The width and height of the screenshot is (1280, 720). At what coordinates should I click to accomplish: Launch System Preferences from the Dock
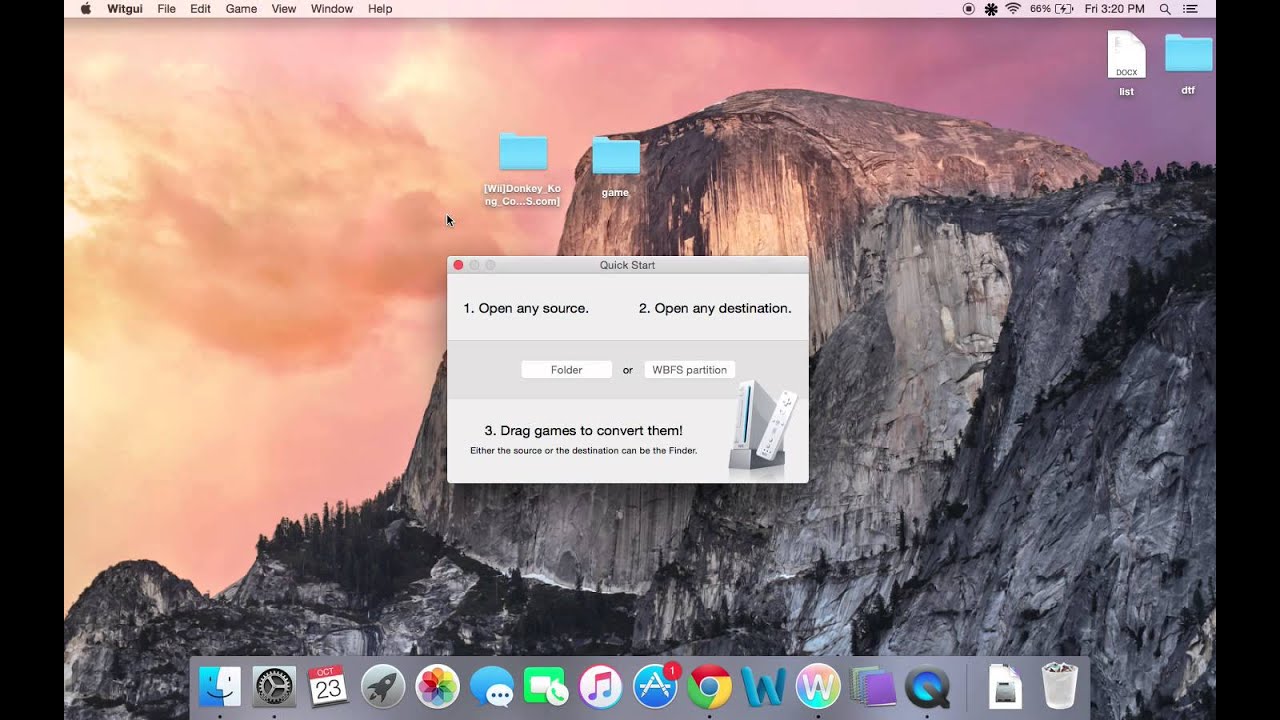pyautogui.click(x=274, y=687)
